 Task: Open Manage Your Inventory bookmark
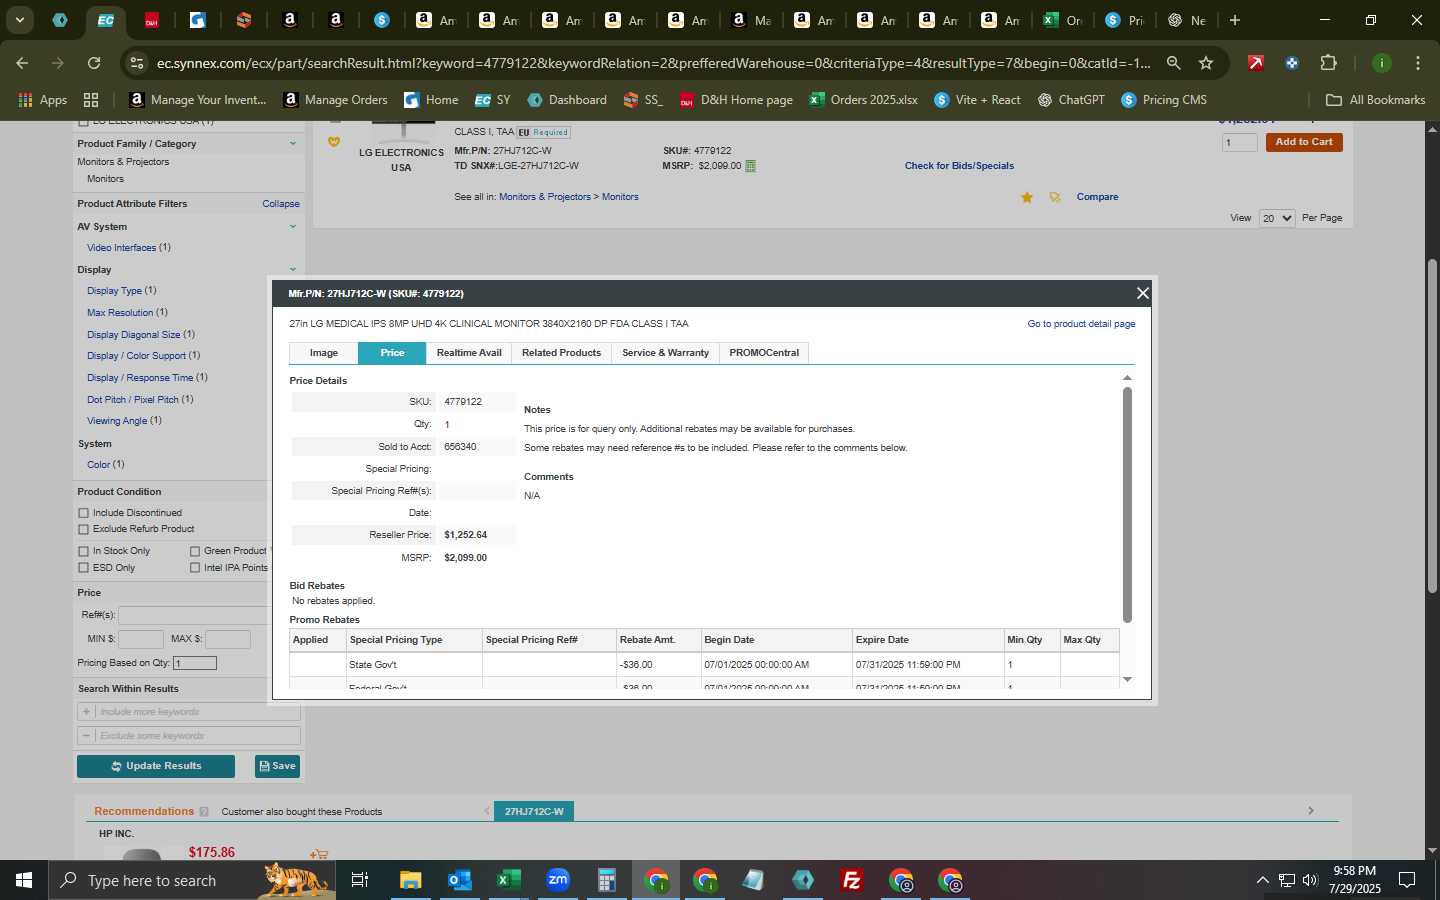199,100
